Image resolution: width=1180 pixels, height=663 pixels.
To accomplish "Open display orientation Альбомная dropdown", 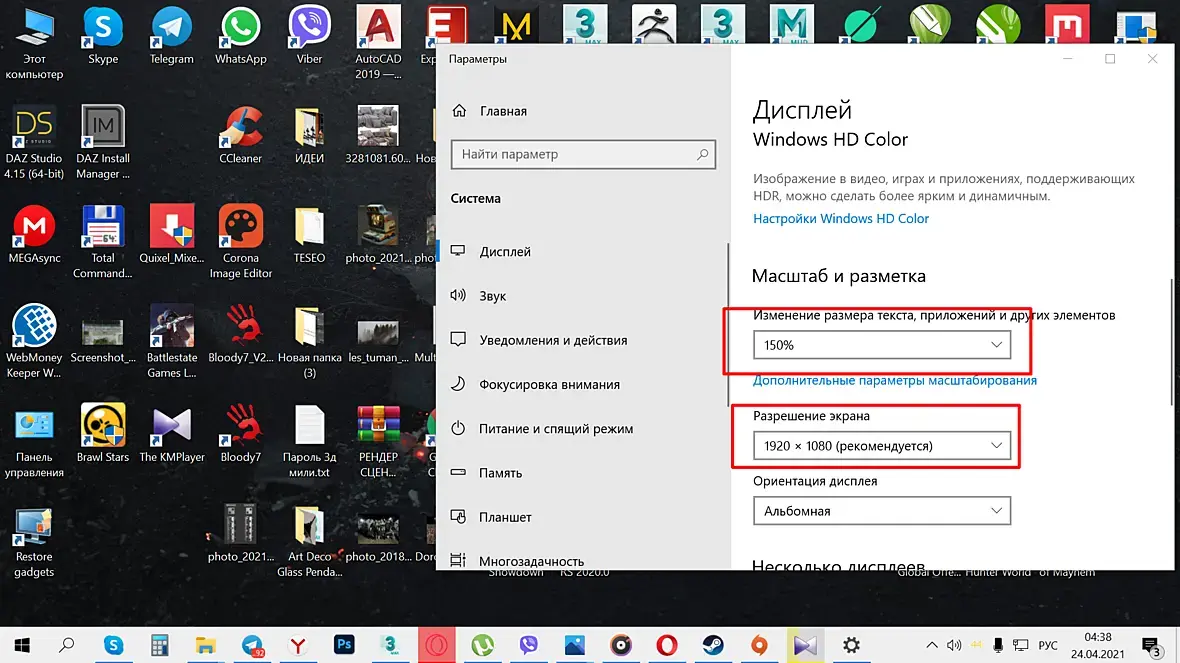I will click(881, 511).
